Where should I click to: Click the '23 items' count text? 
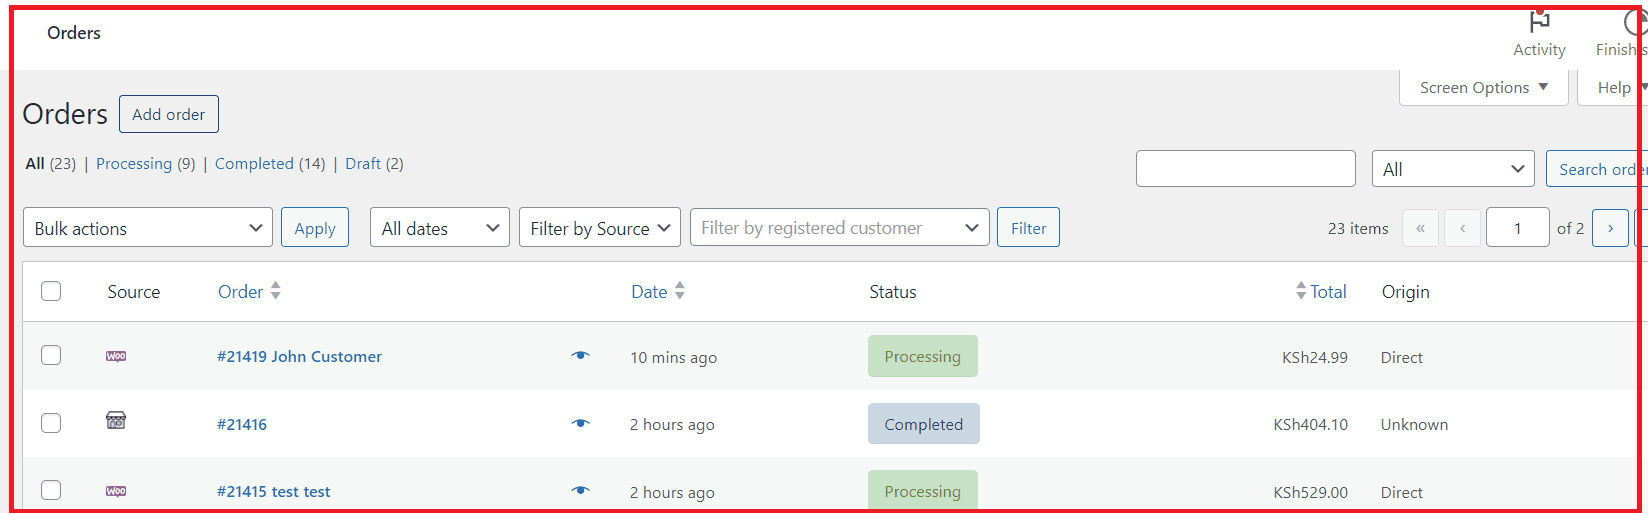pos(1358,228)
